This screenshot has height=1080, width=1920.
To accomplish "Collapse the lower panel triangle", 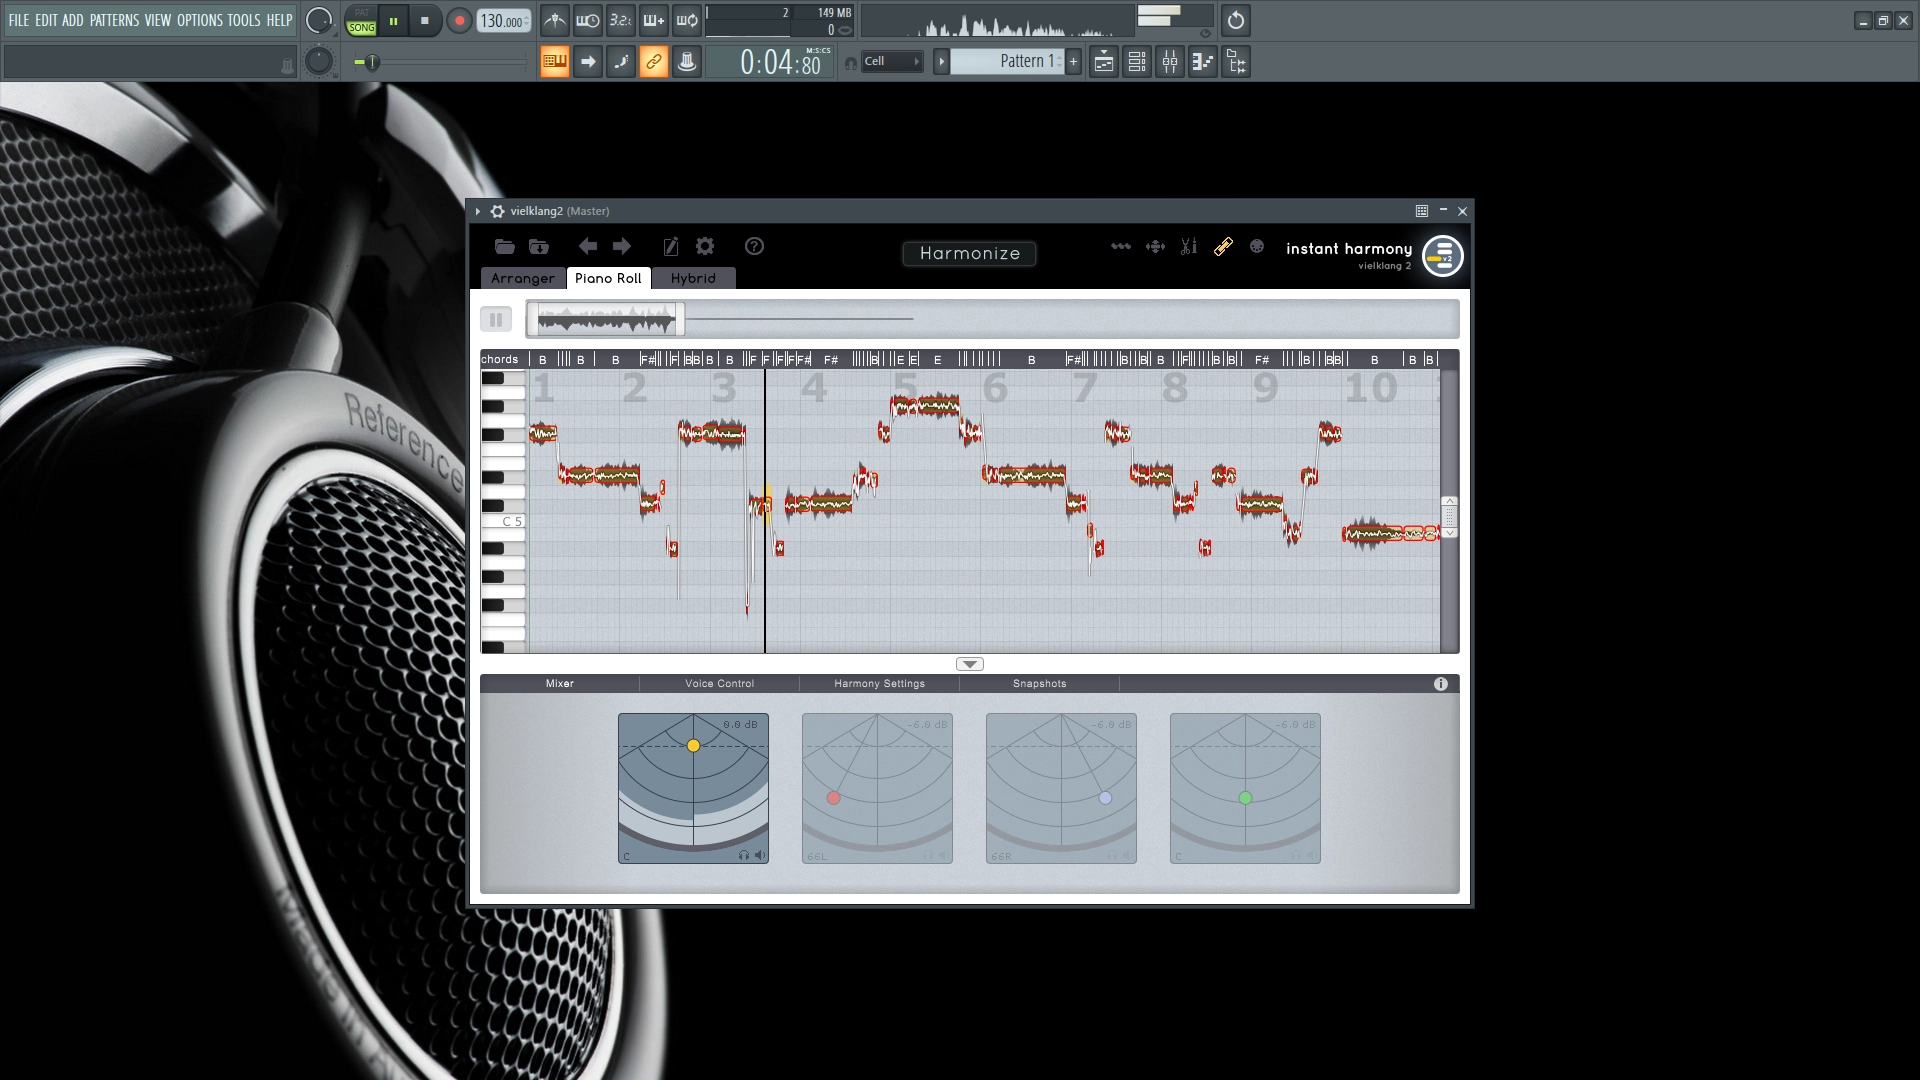I will click(x=969, y=664).
